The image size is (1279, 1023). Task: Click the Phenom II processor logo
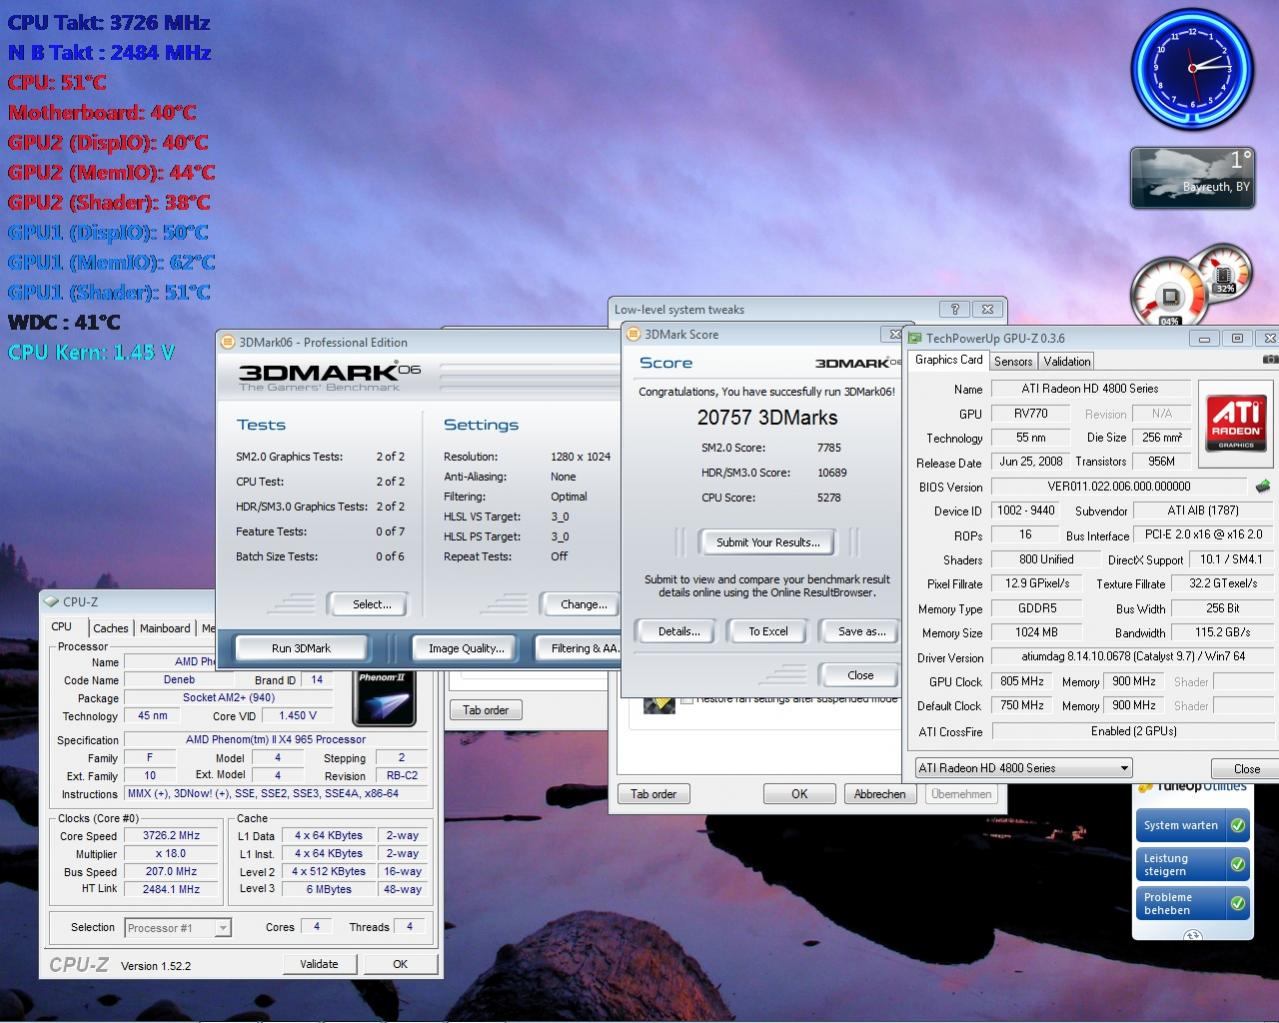click(x=384, y=698)
